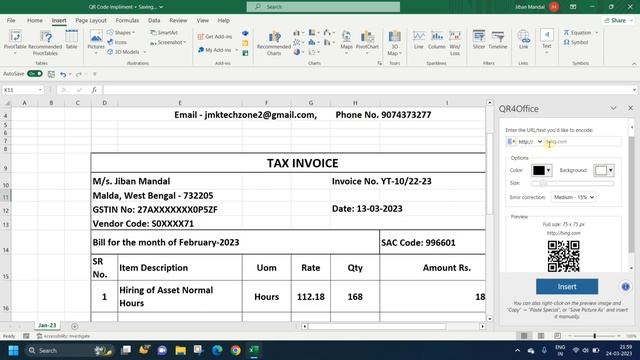Open File Explorer from the taskbar
Screen dimensions: 640x360
(x=180, y=350)
